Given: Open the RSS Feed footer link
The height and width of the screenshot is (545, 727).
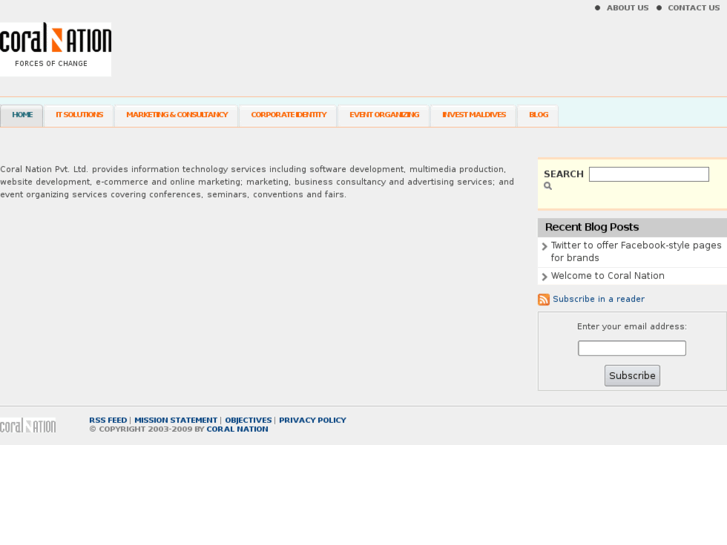Looking at the screenshot, I should pos(108,420).
